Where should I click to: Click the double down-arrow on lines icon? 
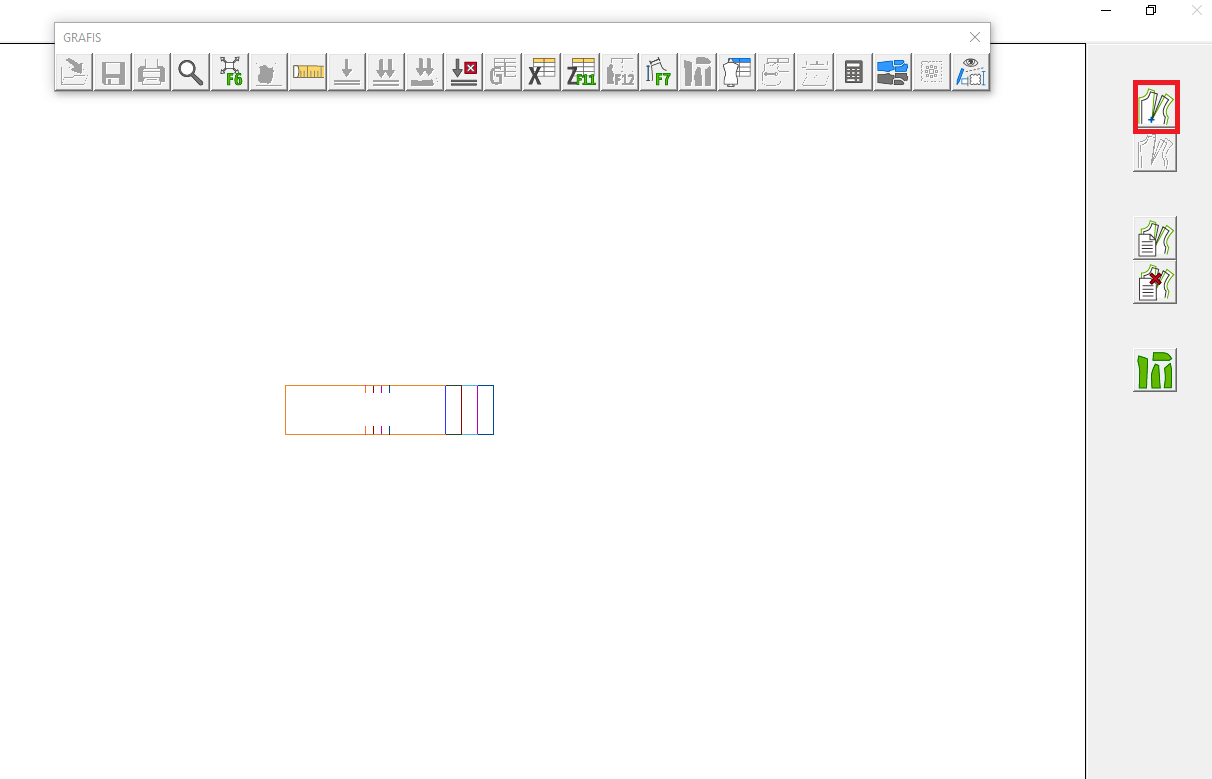(386, 72)
